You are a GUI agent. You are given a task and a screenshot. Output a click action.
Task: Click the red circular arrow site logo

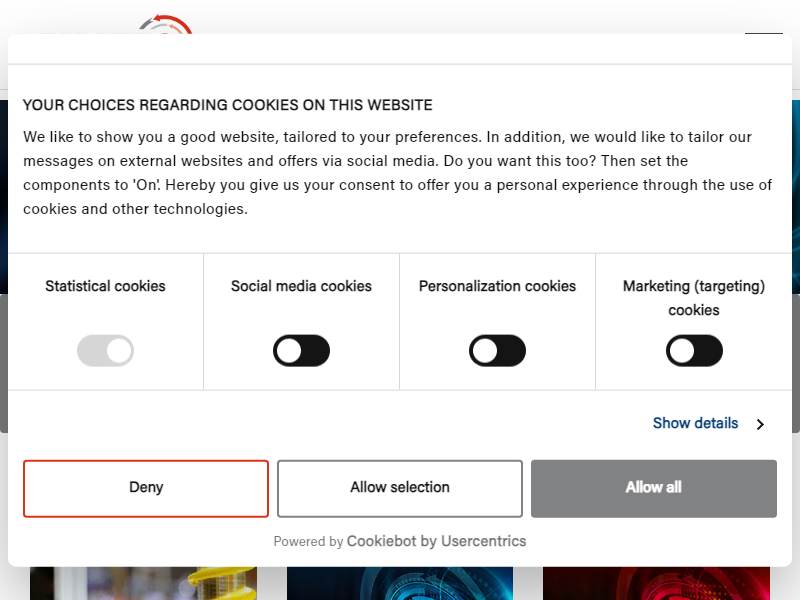coord(166,24)
